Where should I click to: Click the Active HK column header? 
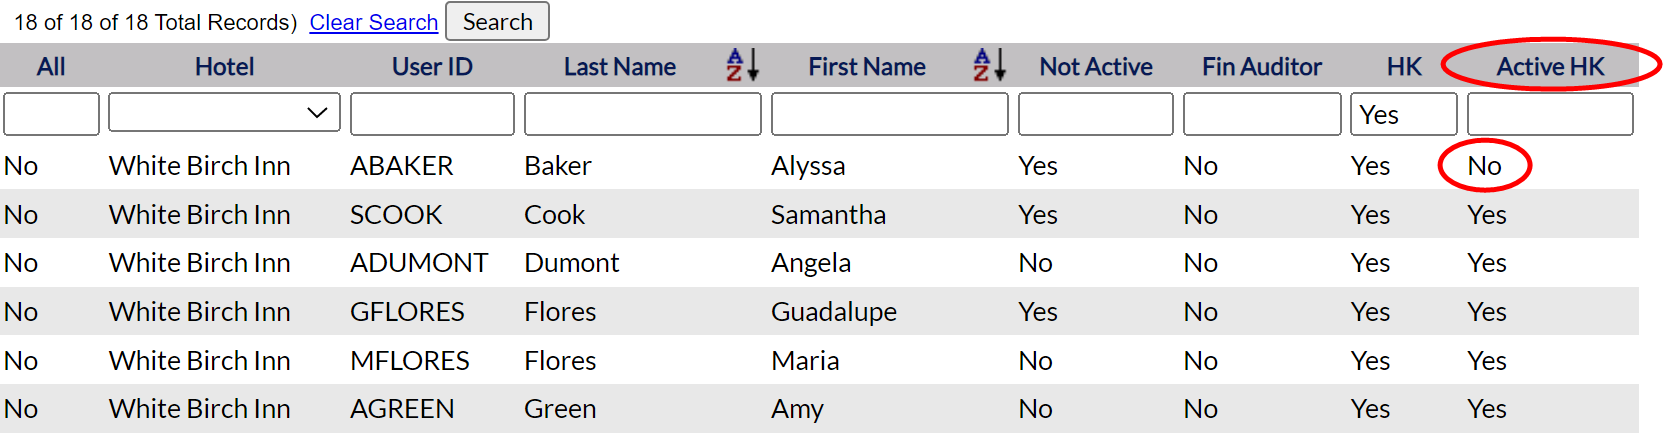1550,66
